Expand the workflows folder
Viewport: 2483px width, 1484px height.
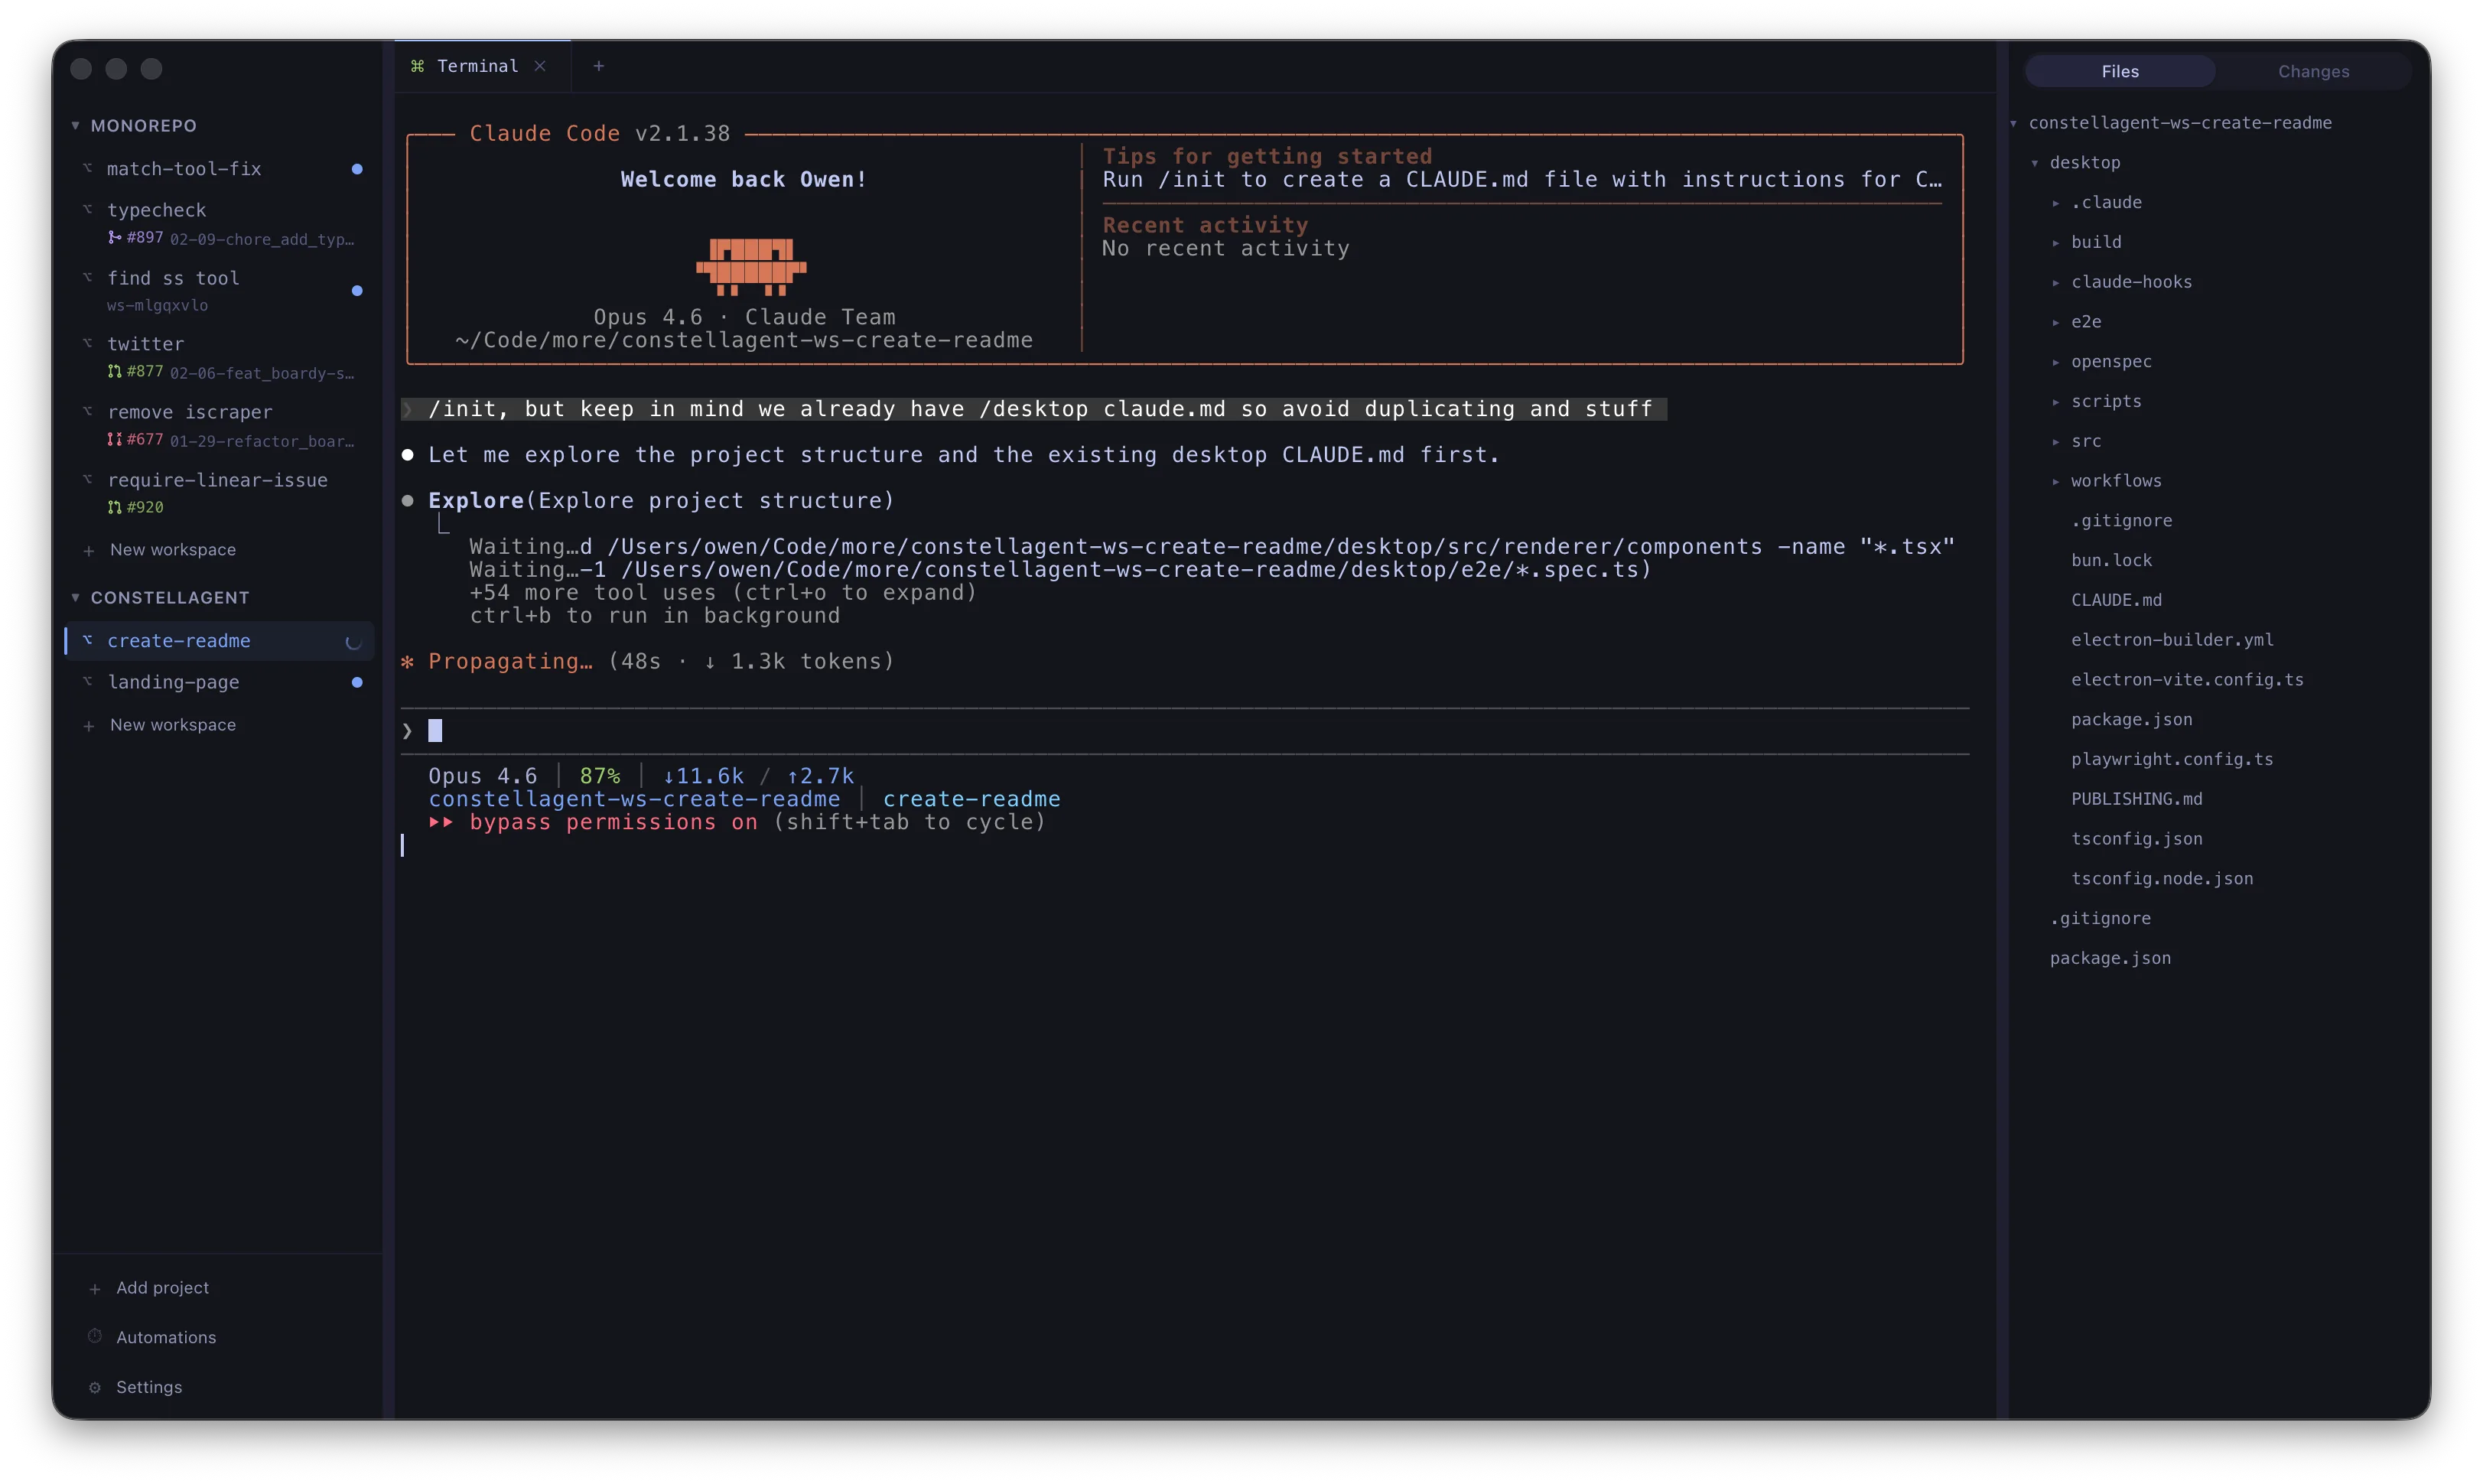point(2055,482)
